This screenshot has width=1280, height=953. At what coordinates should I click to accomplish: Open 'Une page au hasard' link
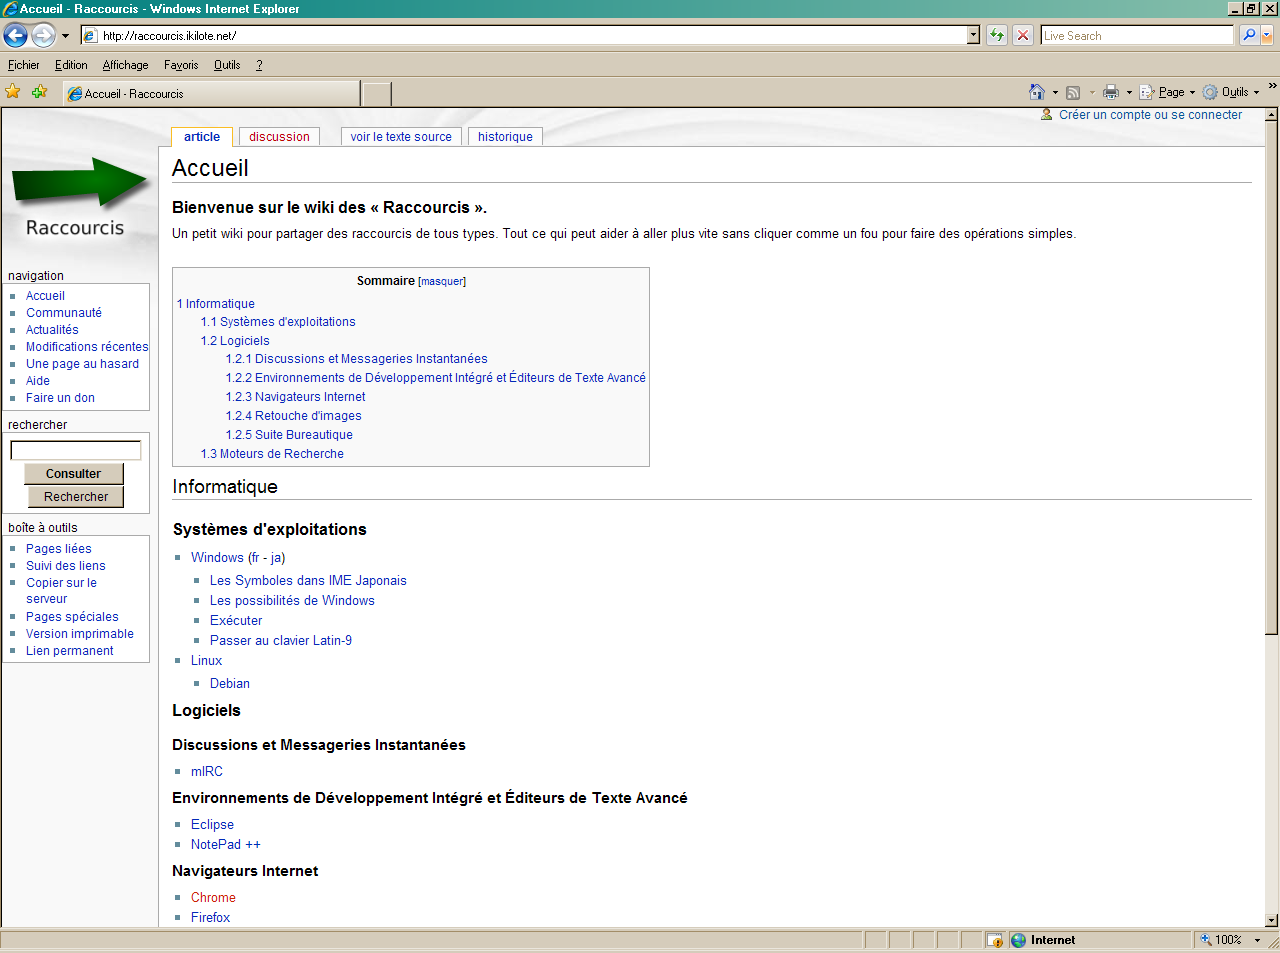82,364
